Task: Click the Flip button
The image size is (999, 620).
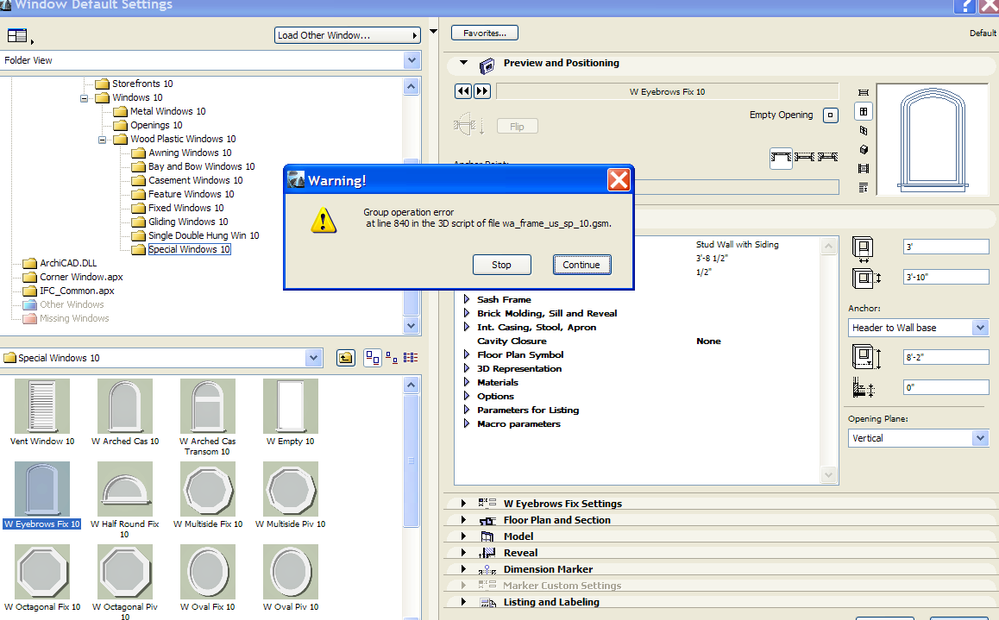Action: pos(517,126)
